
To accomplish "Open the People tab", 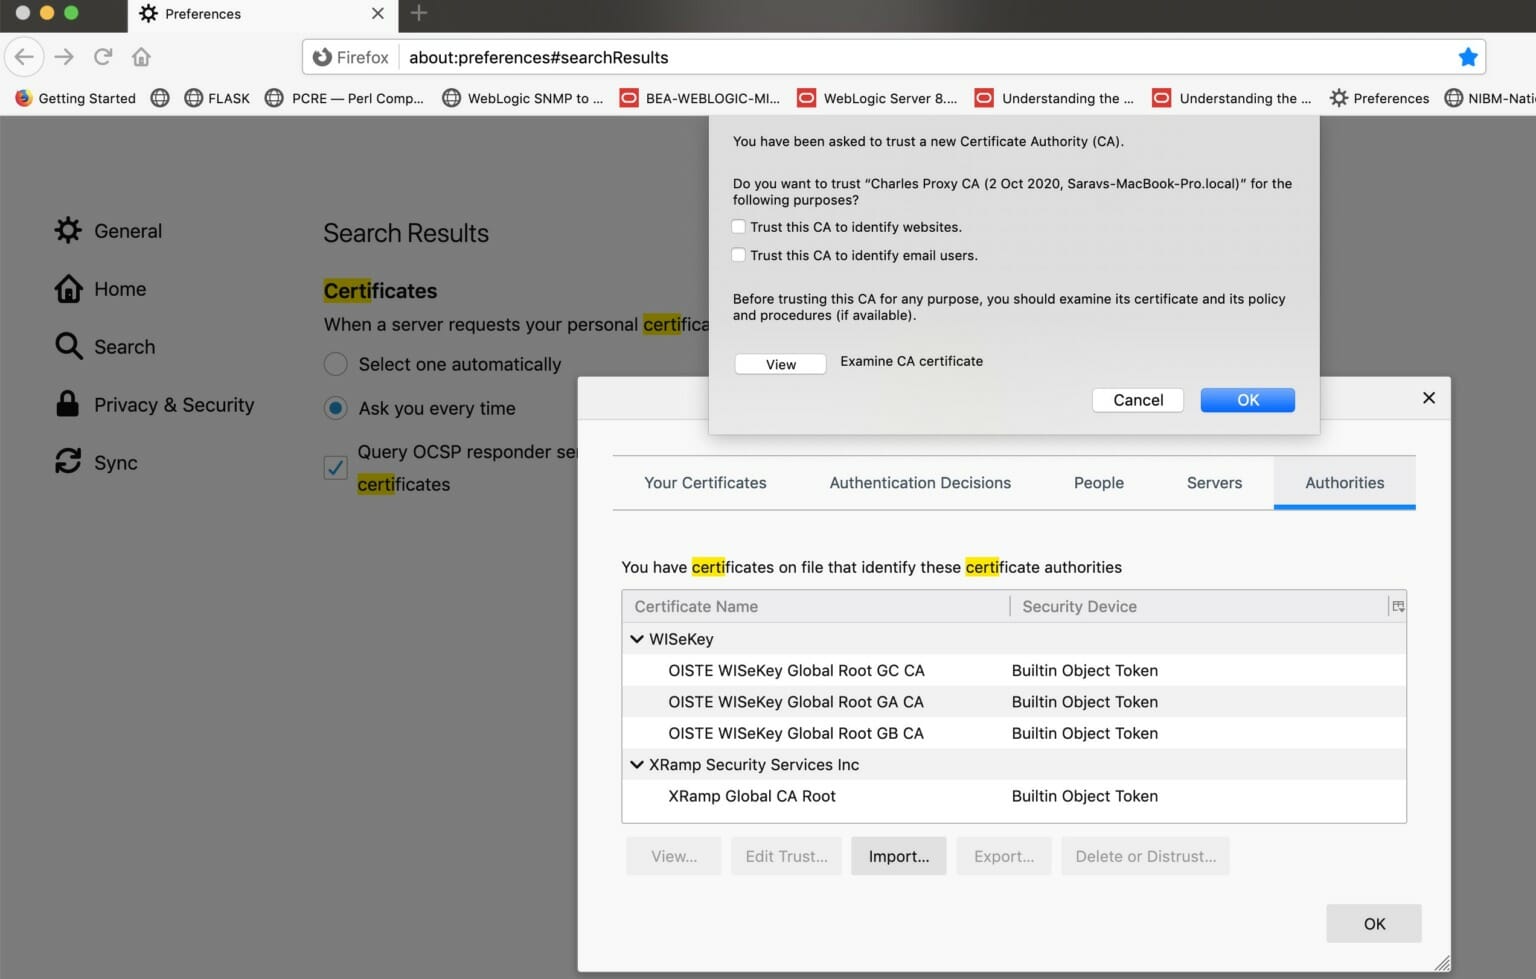I will 1098,482.
